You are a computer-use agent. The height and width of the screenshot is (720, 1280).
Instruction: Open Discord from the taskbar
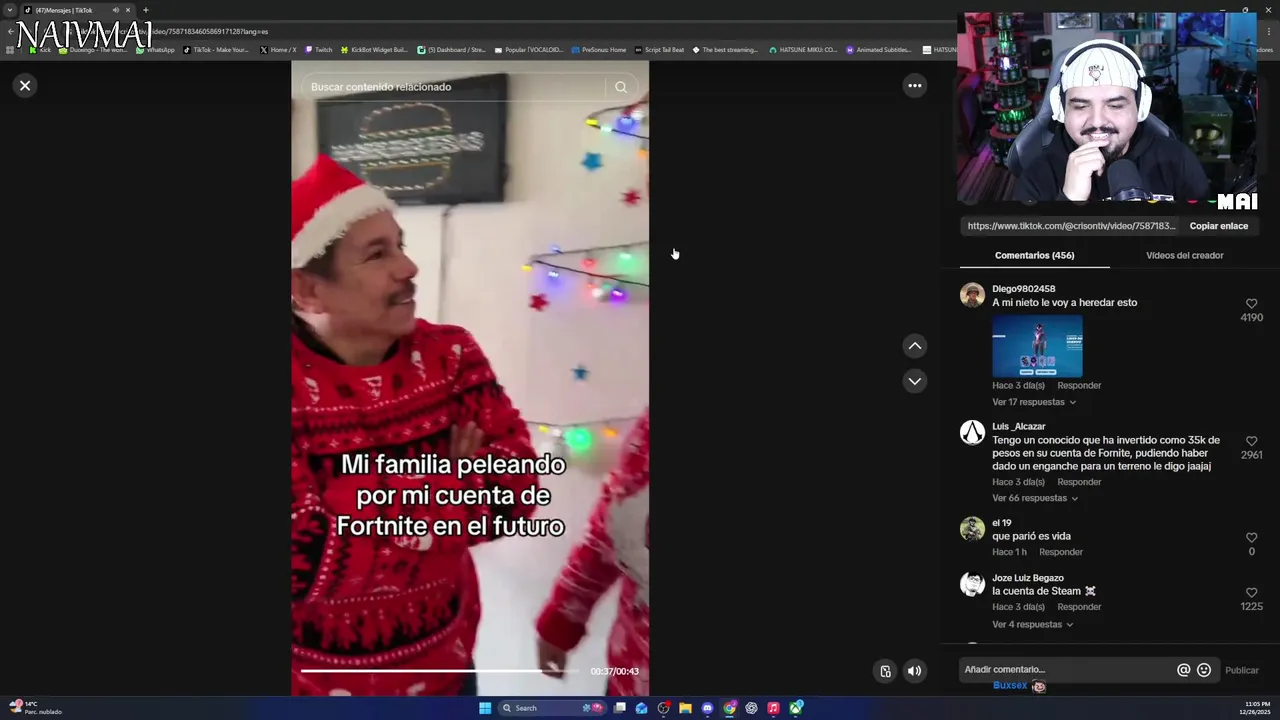707,708
